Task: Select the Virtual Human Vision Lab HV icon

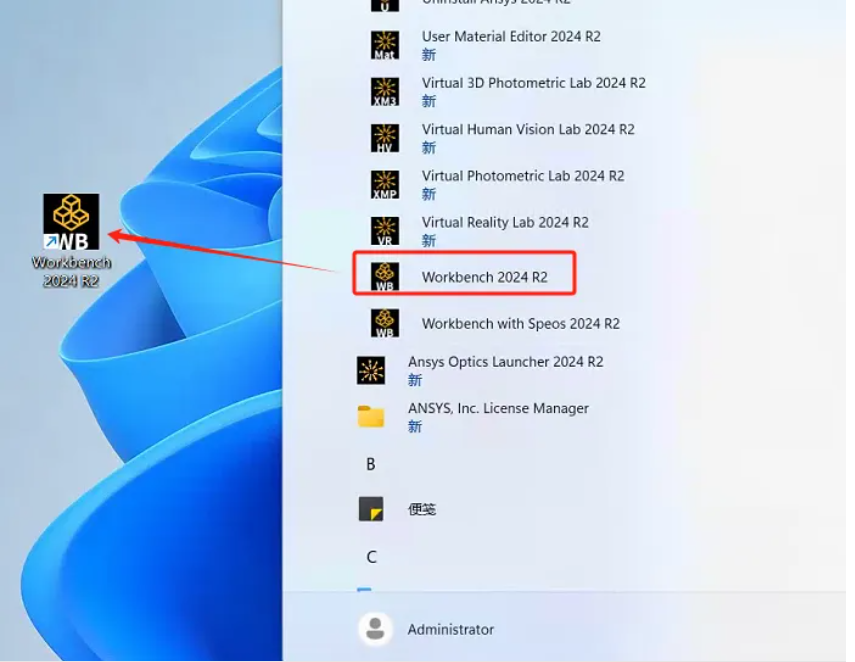Action: (385, 138)
